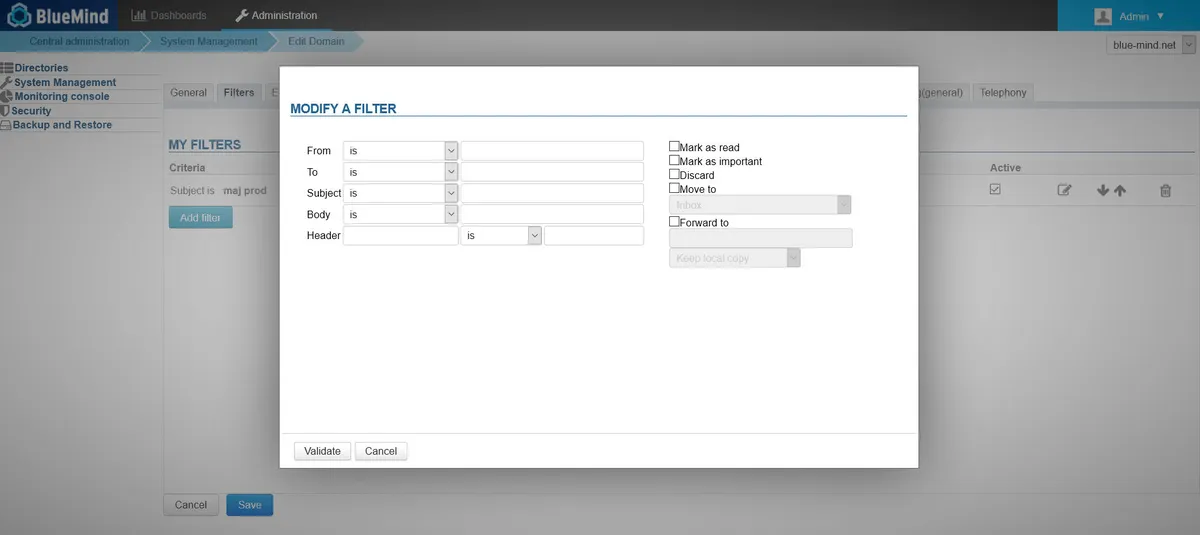Click the 'Subject is maj prod' criteria text
1200x535 pixels.
(x=218, y=190)
